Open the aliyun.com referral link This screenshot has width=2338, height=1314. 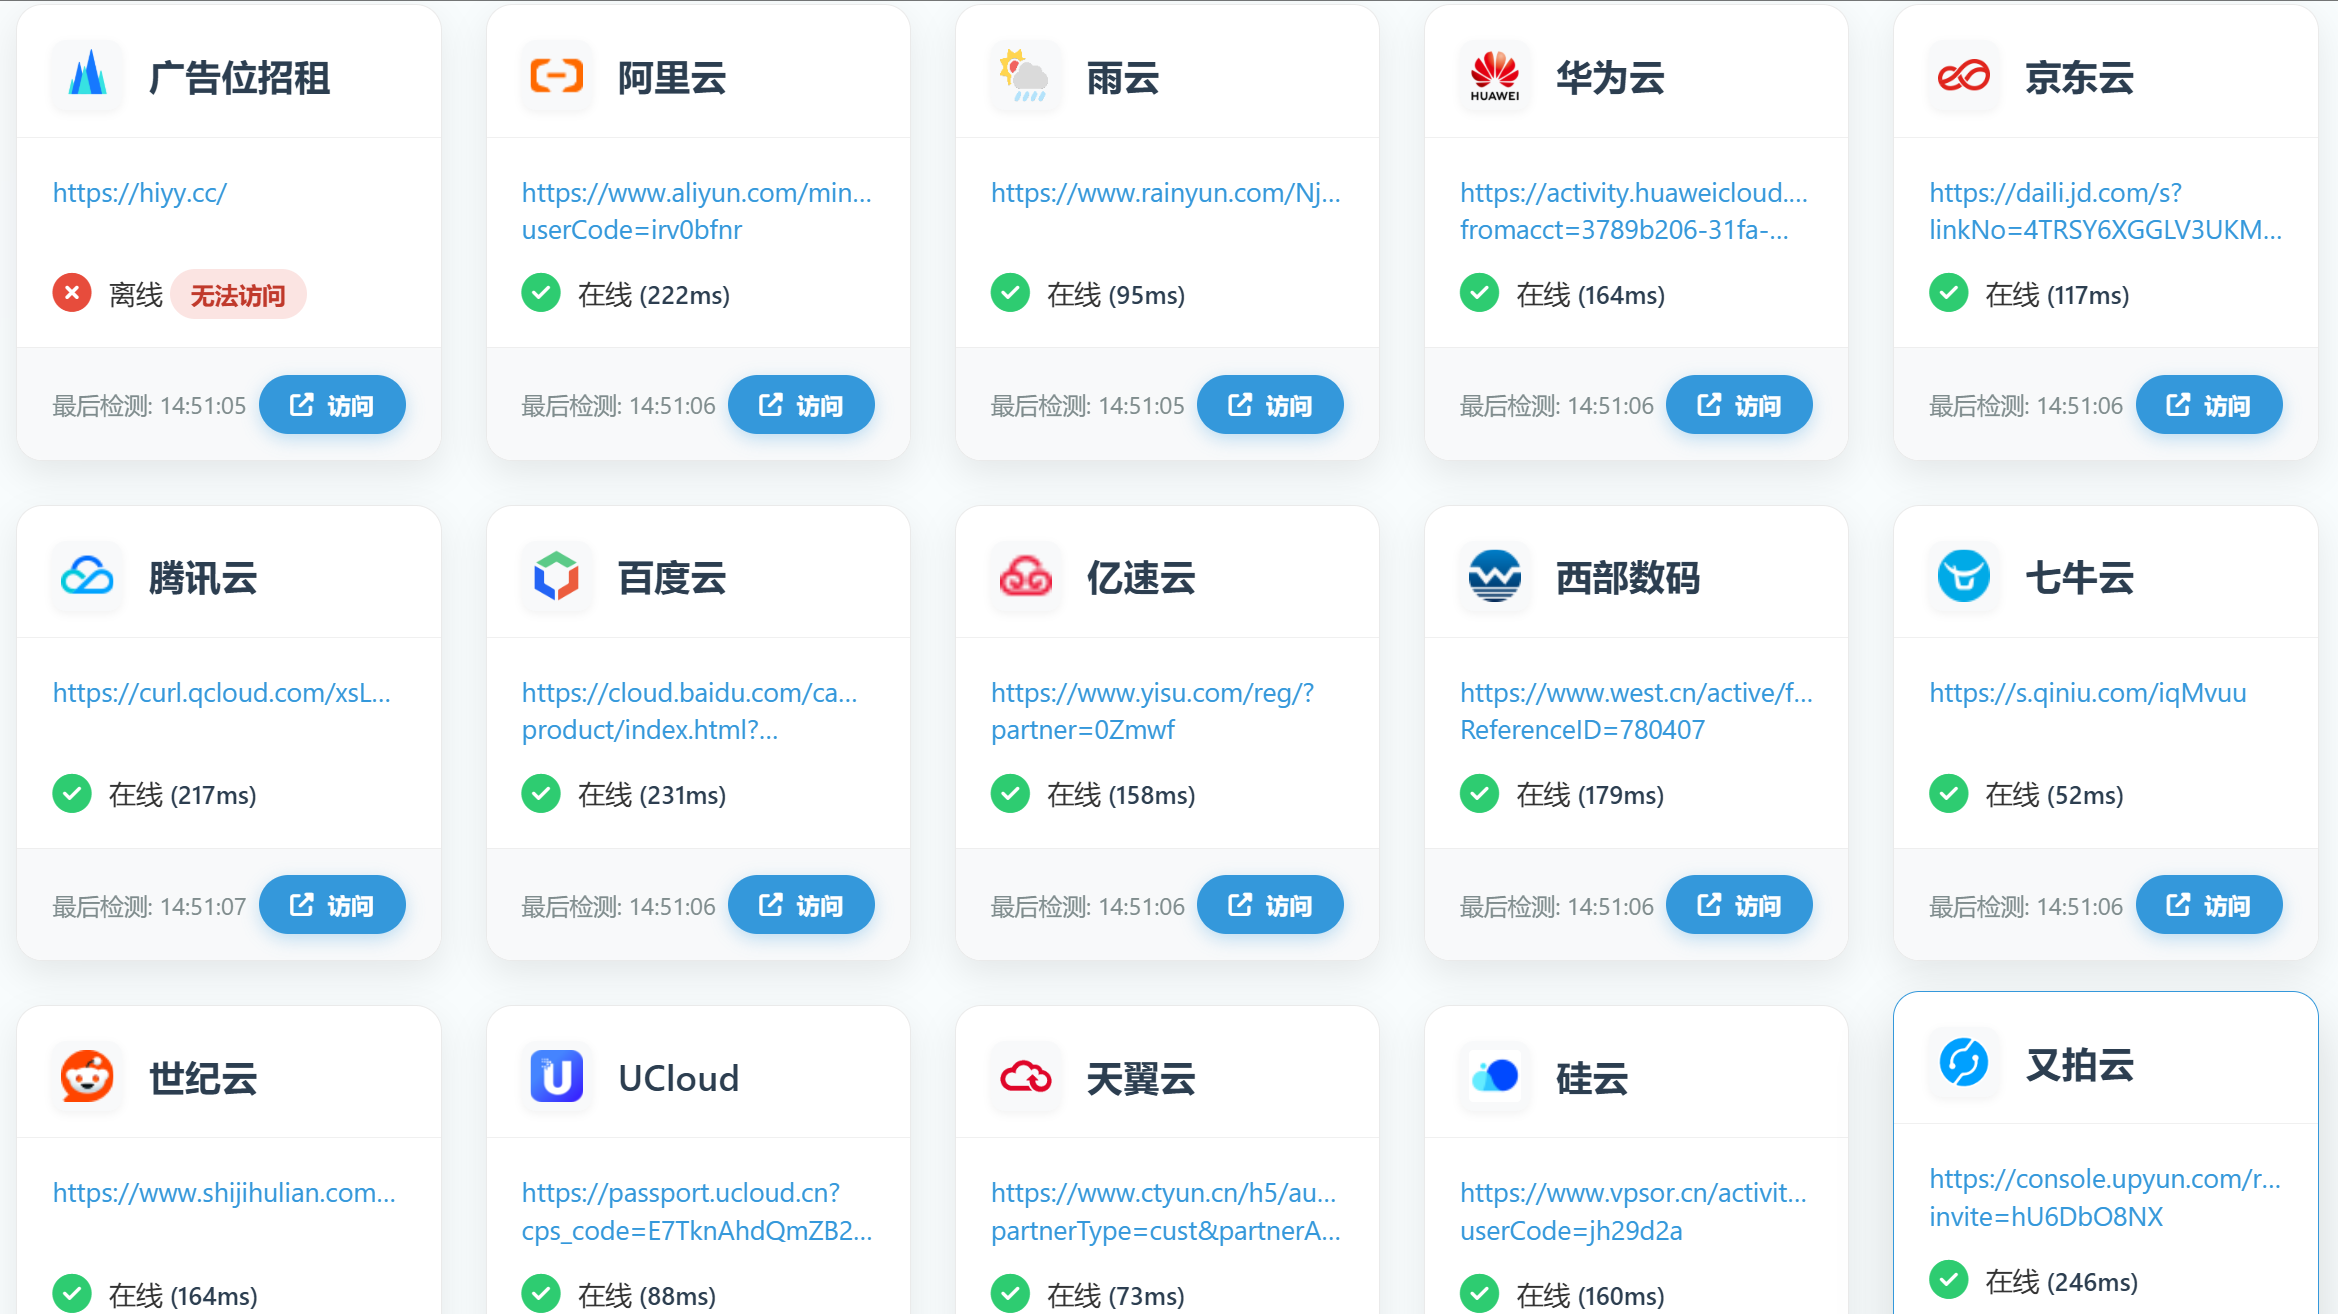pyautogui.click(x=697, y=211)
